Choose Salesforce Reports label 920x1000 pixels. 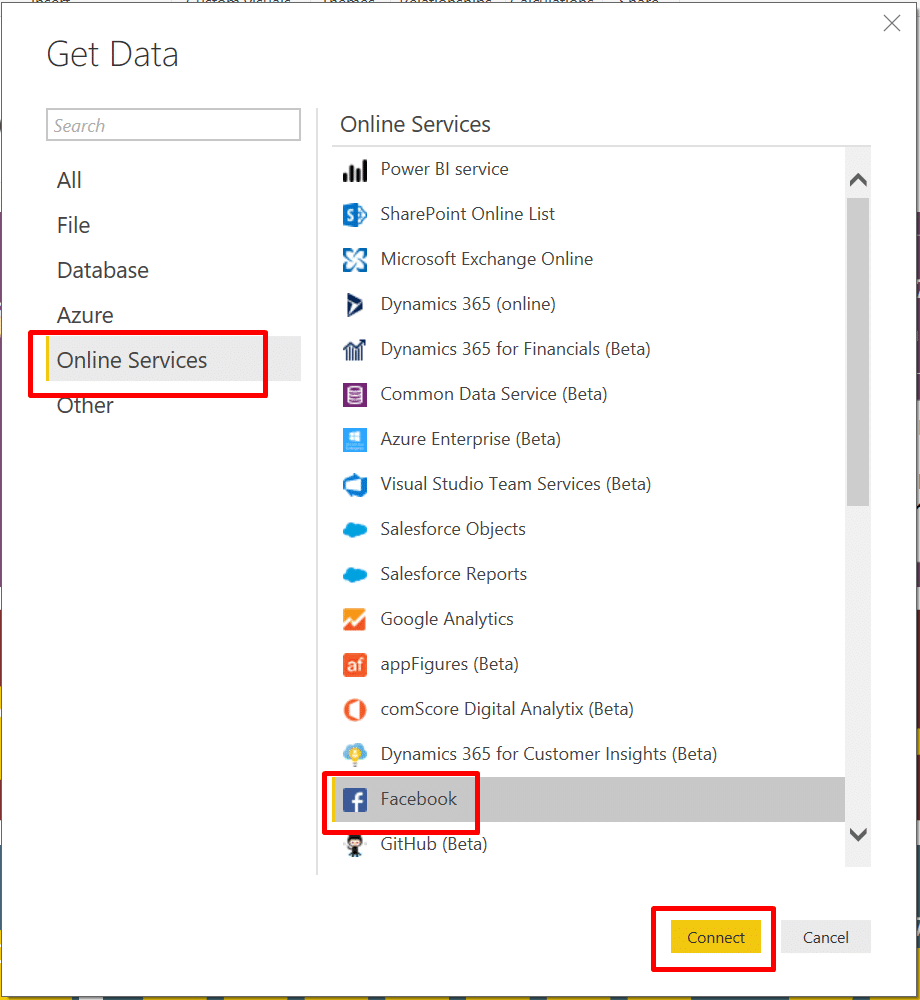pyautogui.click(x=453, y=574)
